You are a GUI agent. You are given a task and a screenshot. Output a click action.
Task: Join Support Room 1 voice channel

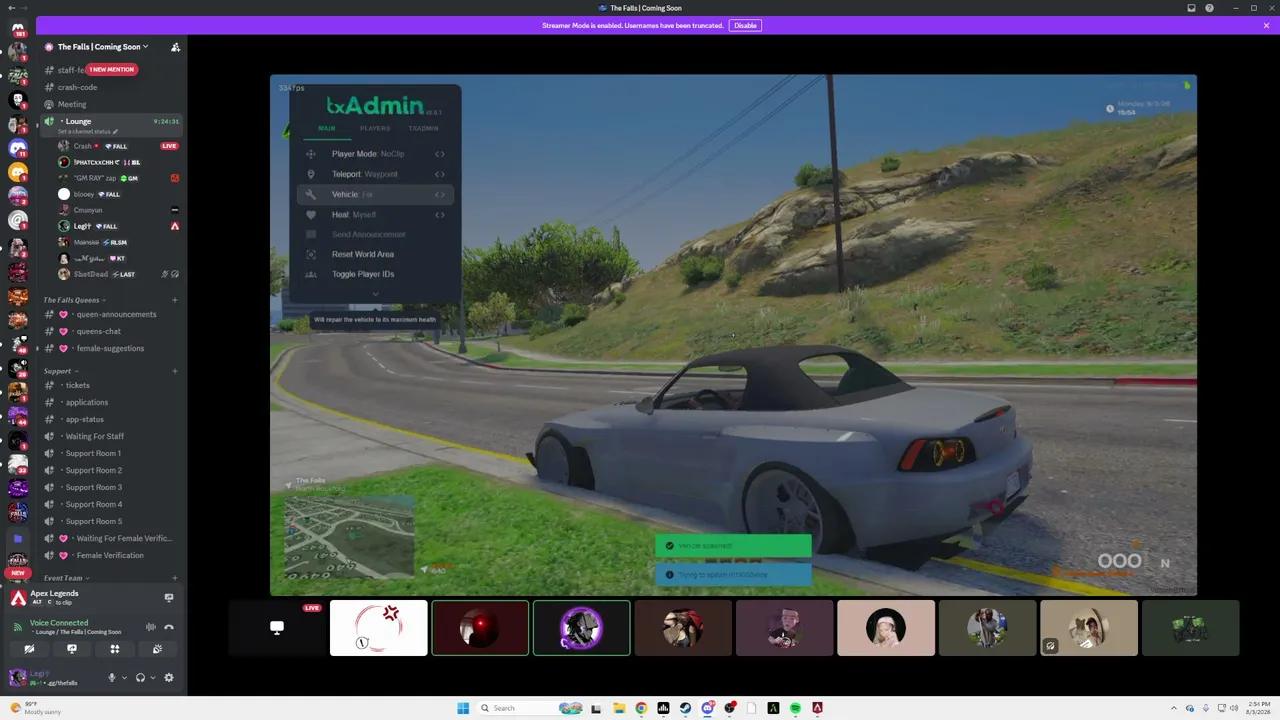coord(110,453)
